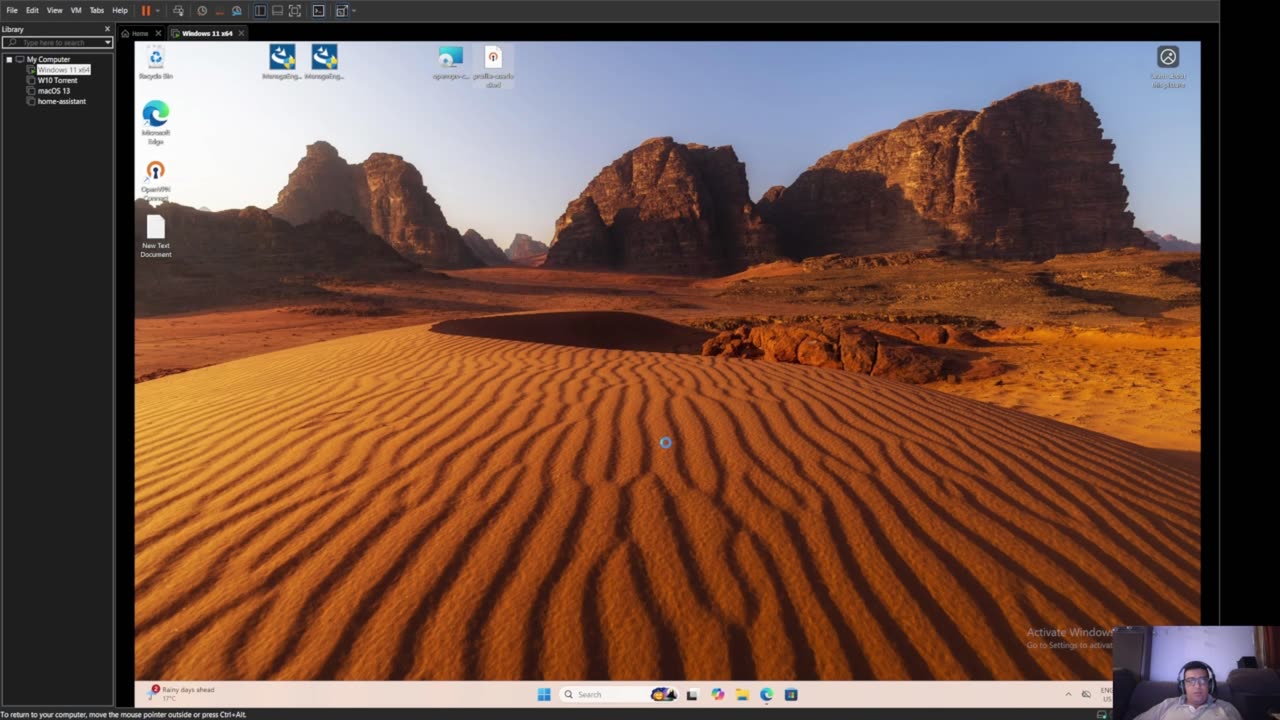
Task: Select the OpenVPN Connect desktop shortcut
Action: pos(156,181)
